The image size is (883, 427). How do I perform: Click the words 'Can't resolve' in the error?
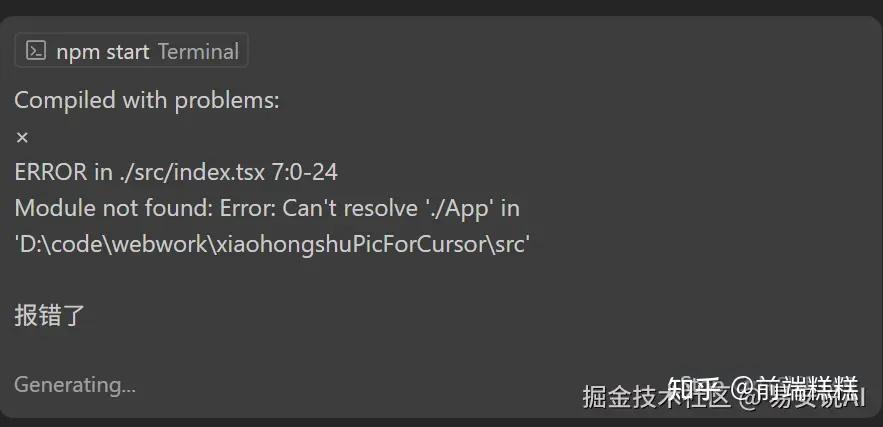point(350,208)
